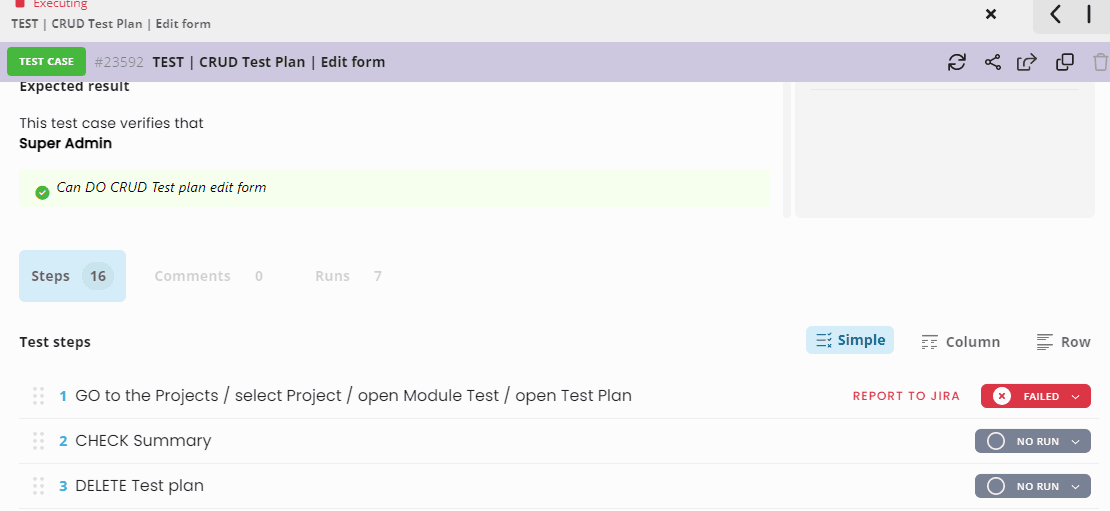The width and height of the screenshot is (1110, 511).
Task: Switch to Simple step view
Action: pyautogui.click(x=849, y=340)
